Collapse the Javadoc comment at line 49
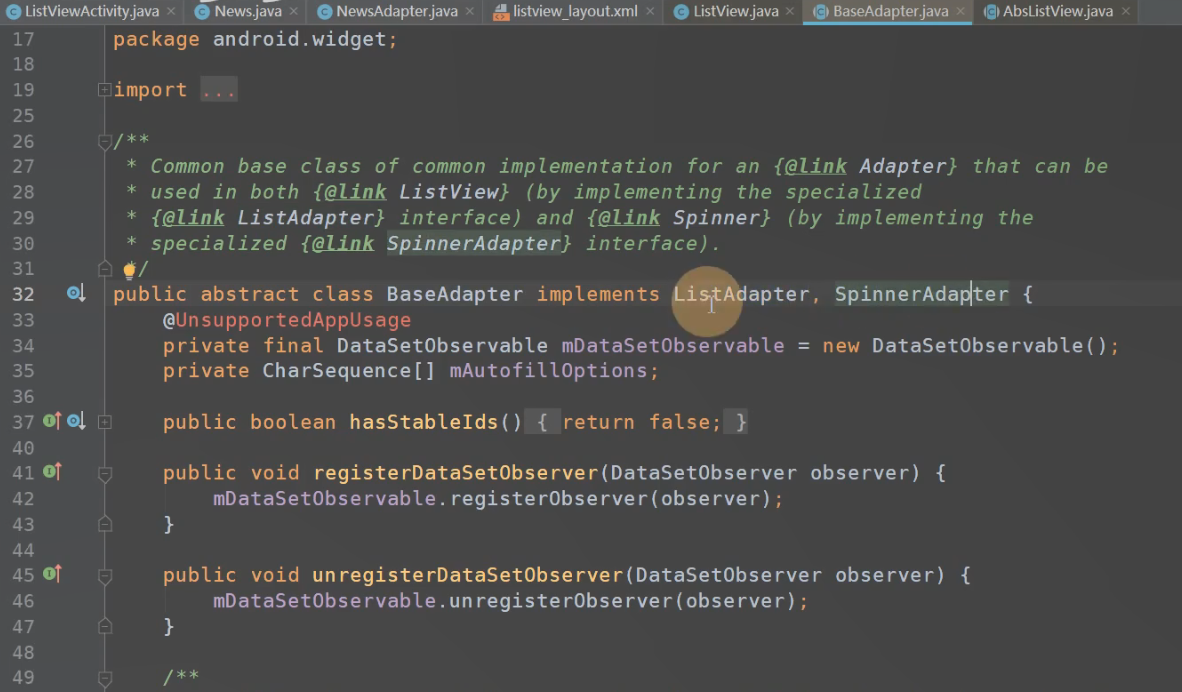1182x692 pixels. click(105, 678)
